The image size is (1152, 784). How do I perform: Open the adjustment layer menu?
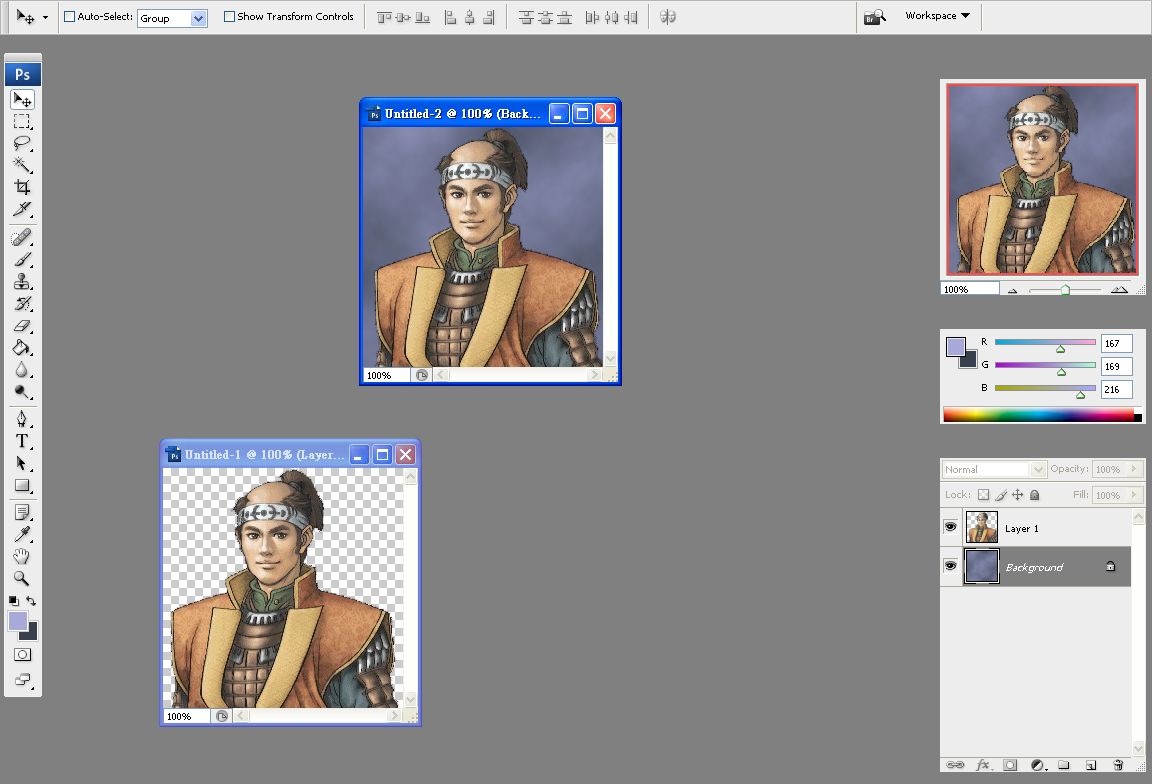pos(1038,765)
